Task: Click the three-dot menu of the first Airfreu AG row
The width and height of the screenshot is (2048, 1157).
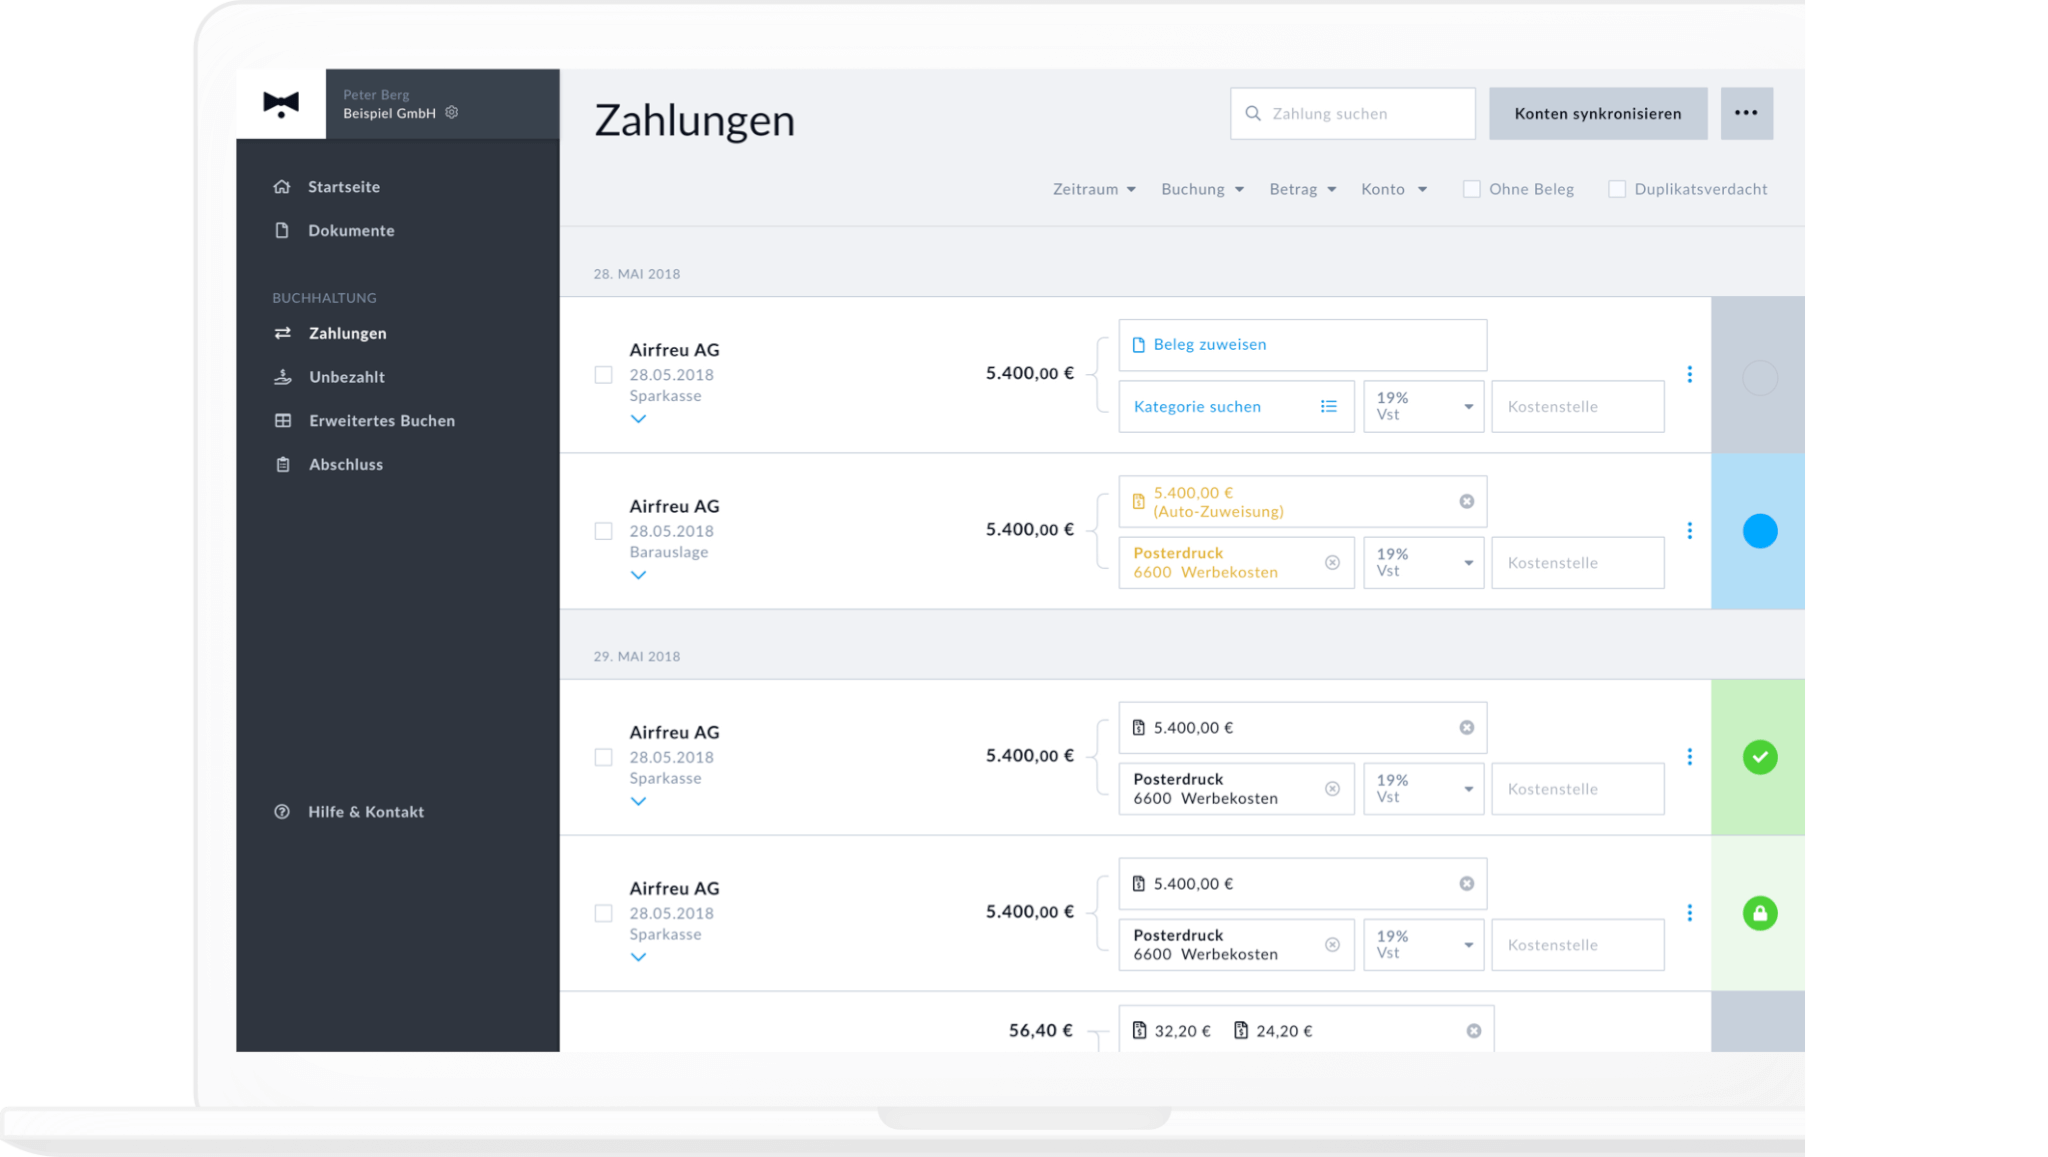Action: coord(1689,374)
